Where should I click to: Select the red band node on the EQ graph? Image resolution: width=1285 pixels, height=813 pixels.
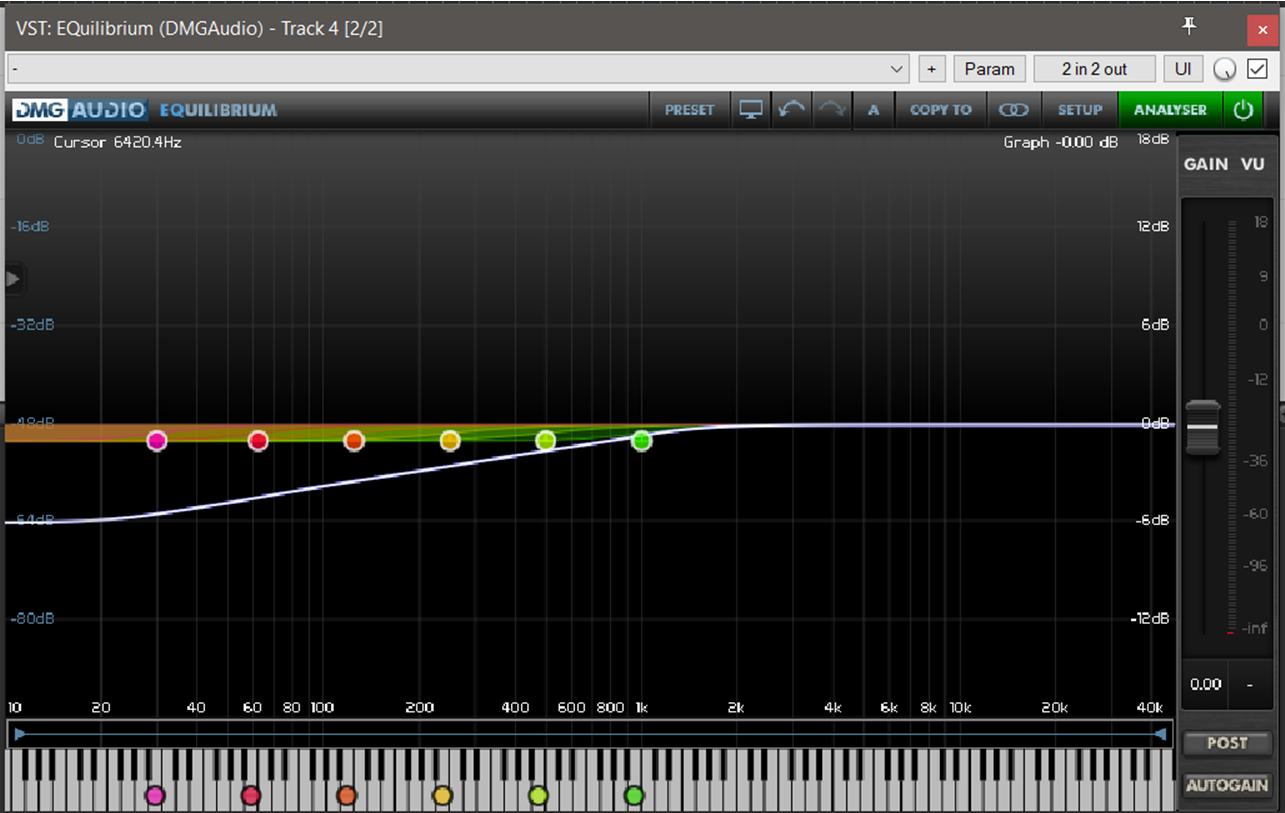[x=258, y=441]
